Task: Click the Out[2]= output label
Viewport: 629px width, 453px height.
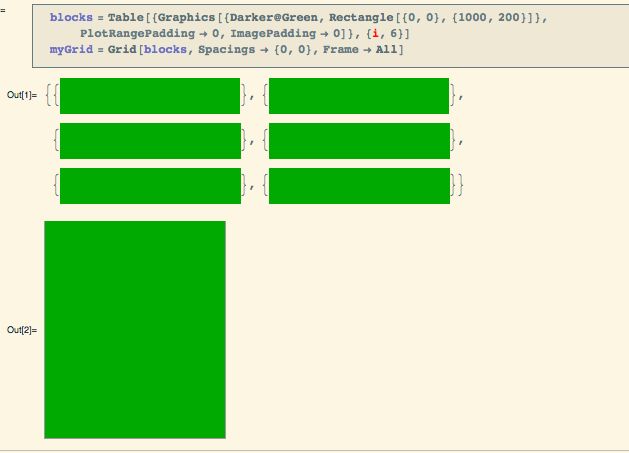Action: (22, 330)
